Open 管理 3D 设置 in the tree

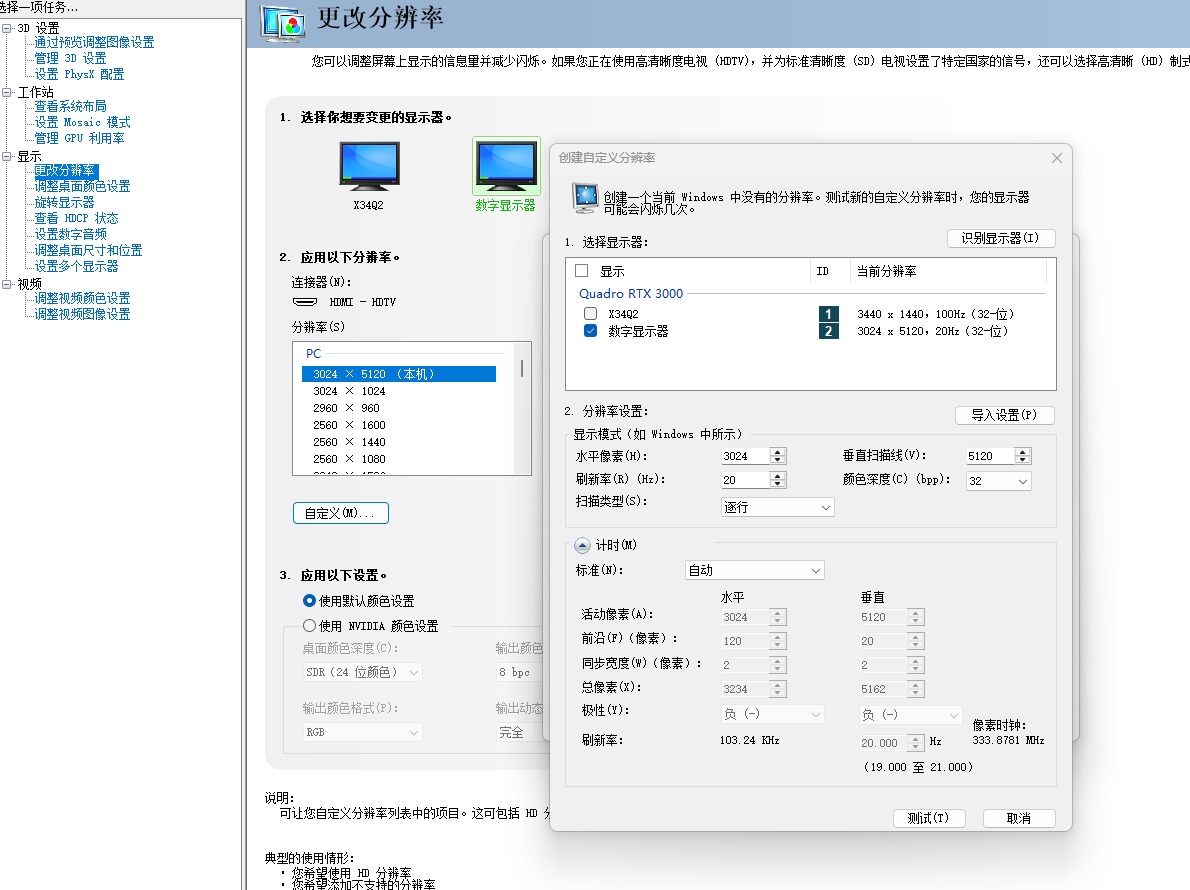click(70, 58)
